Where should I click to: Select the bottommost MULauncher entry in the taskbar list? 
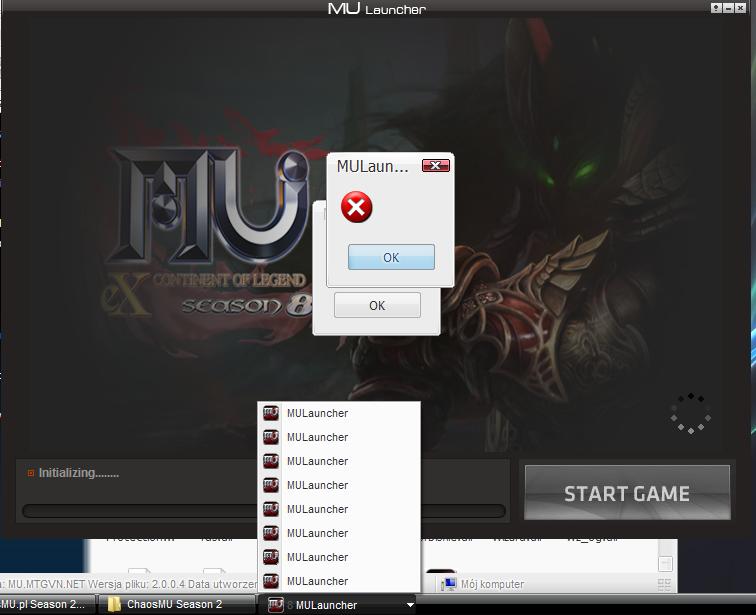point(339,581)
